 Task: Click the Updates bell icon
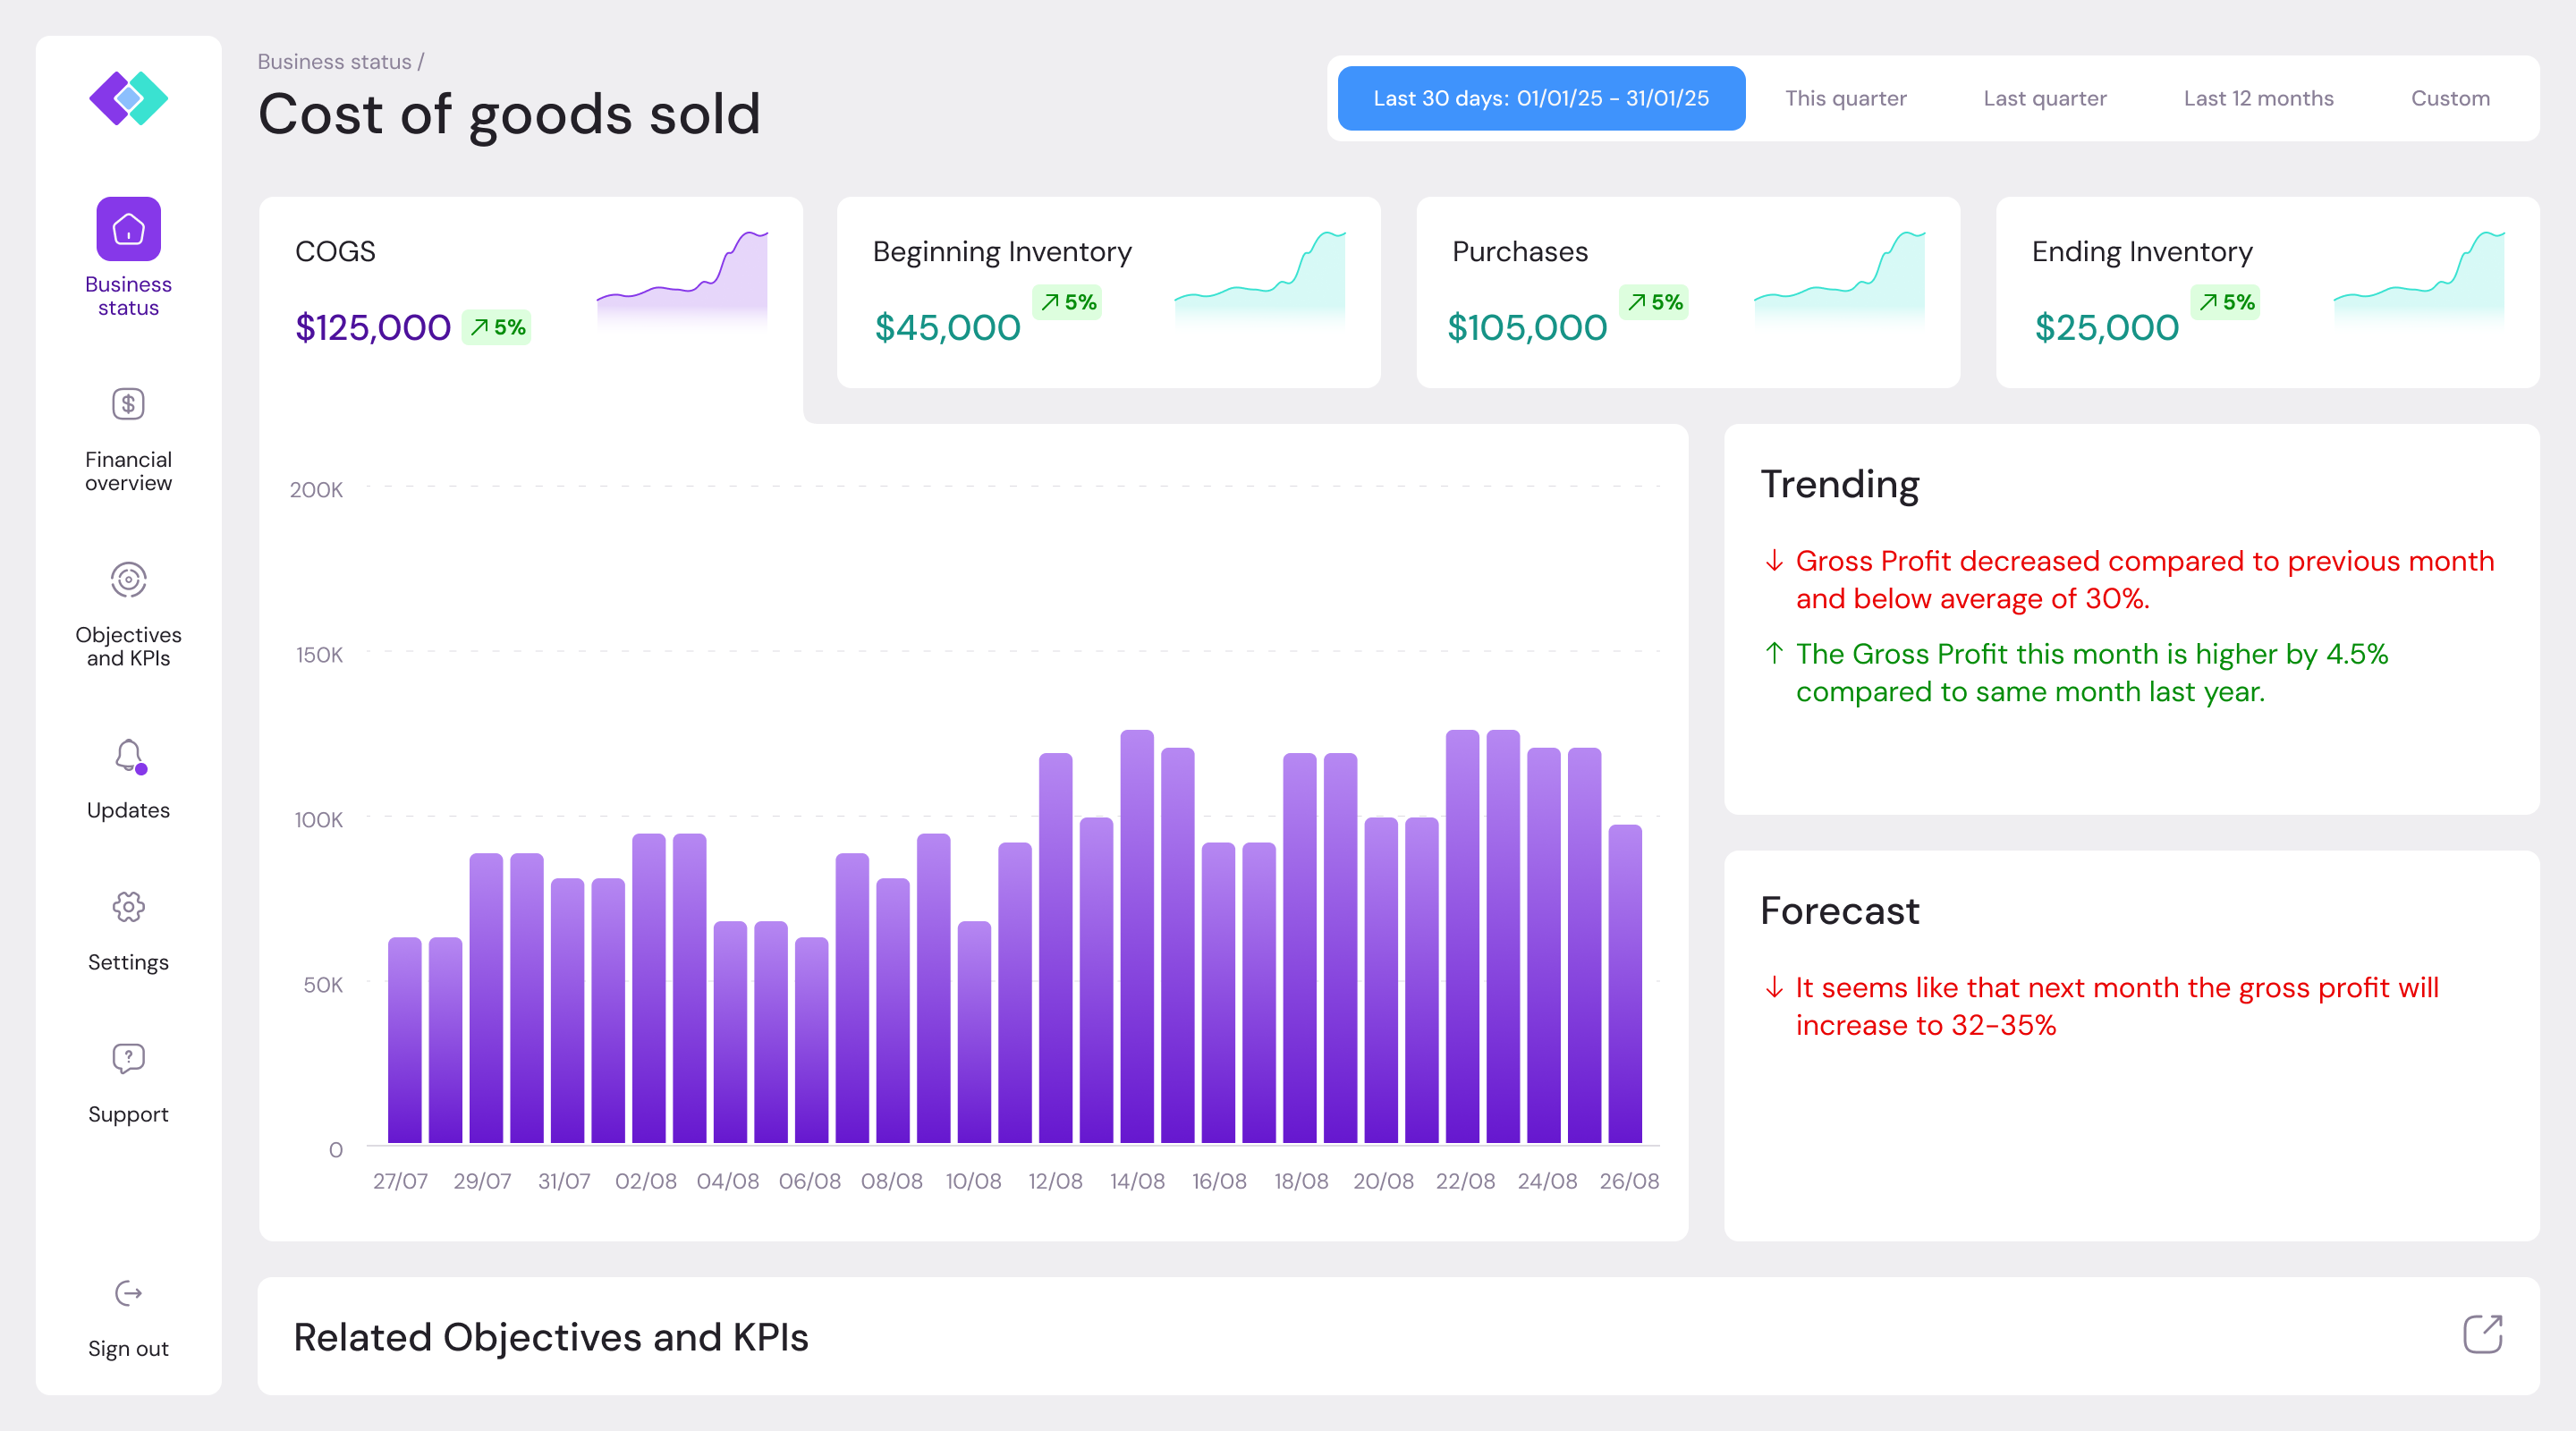coord(128,756)
